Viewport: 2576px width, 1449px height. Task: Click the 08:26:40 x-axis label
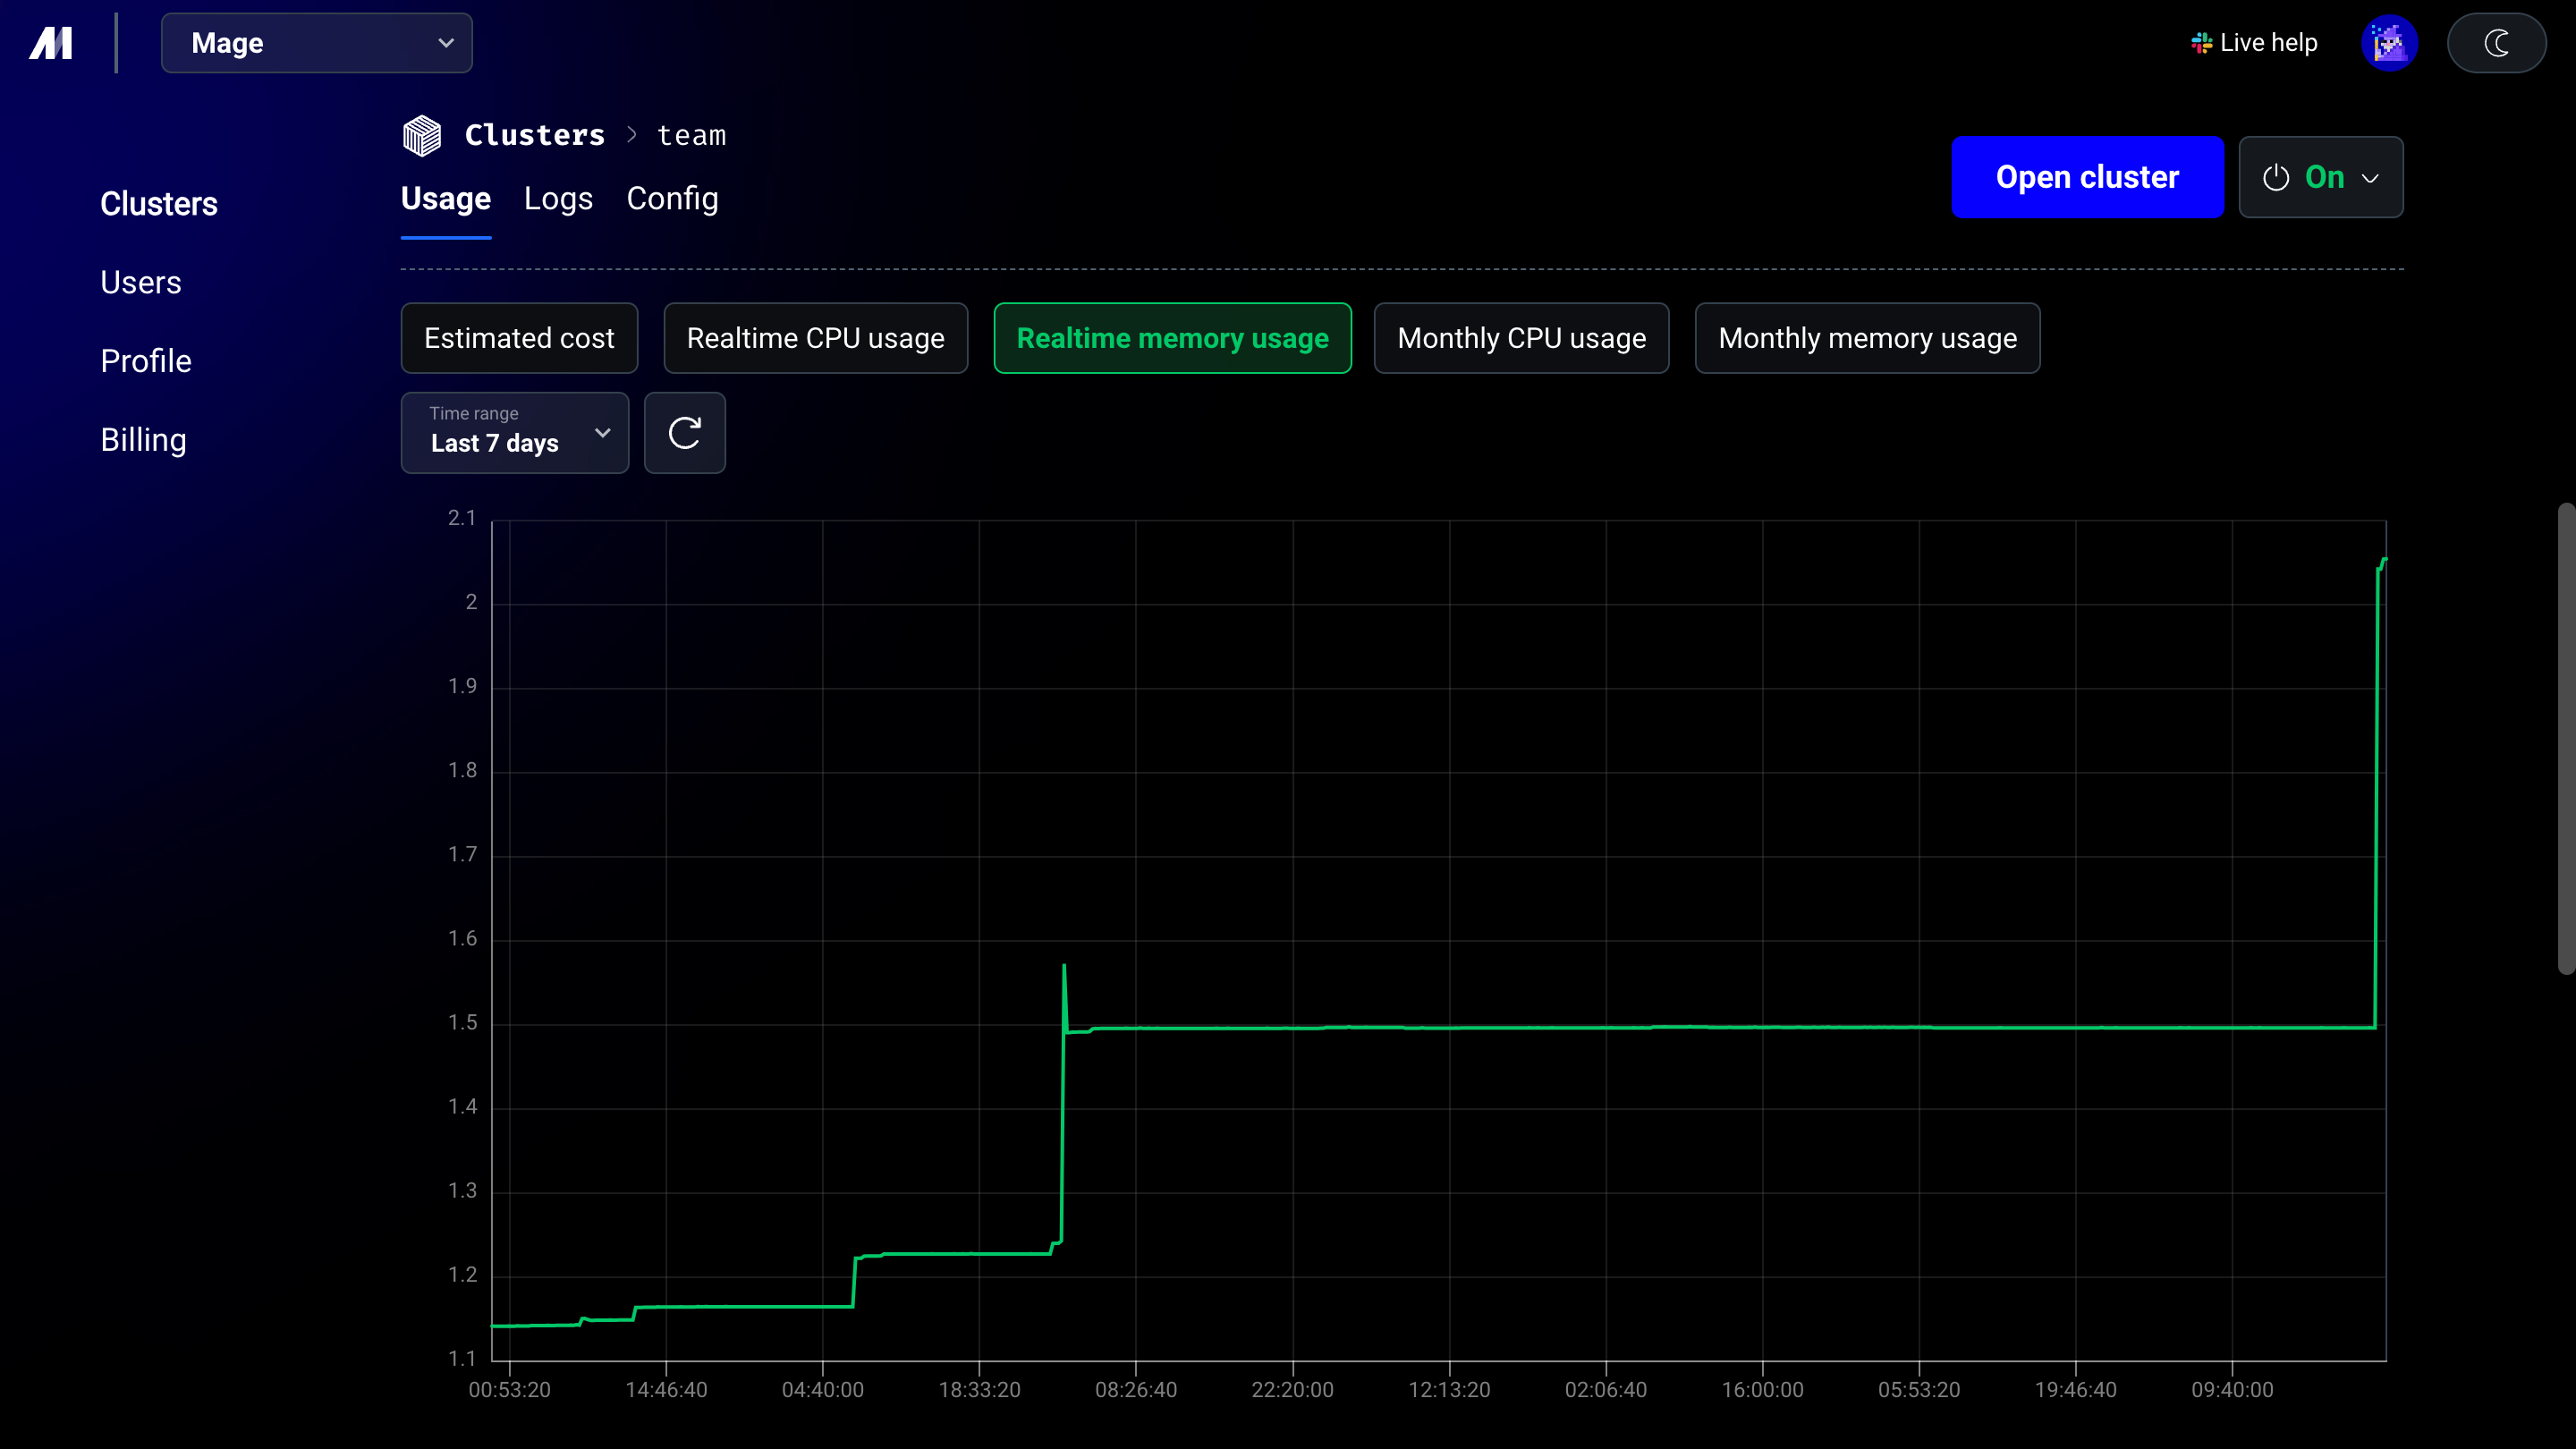pos(1136,1390)
